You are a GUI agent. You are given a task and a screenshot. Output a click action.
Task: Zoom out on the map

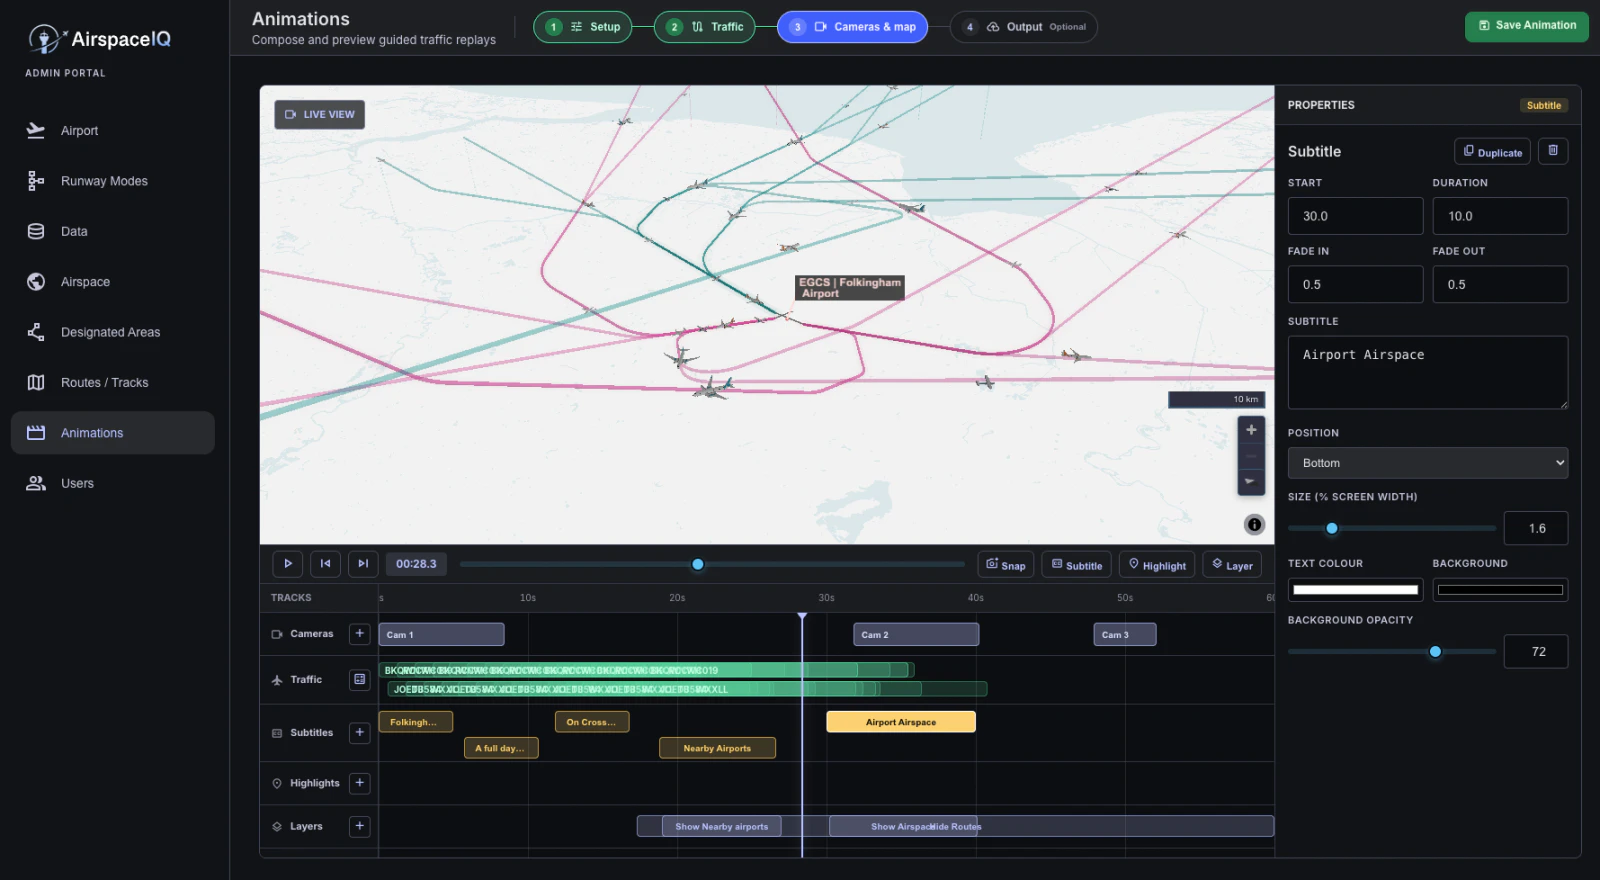1251,456
